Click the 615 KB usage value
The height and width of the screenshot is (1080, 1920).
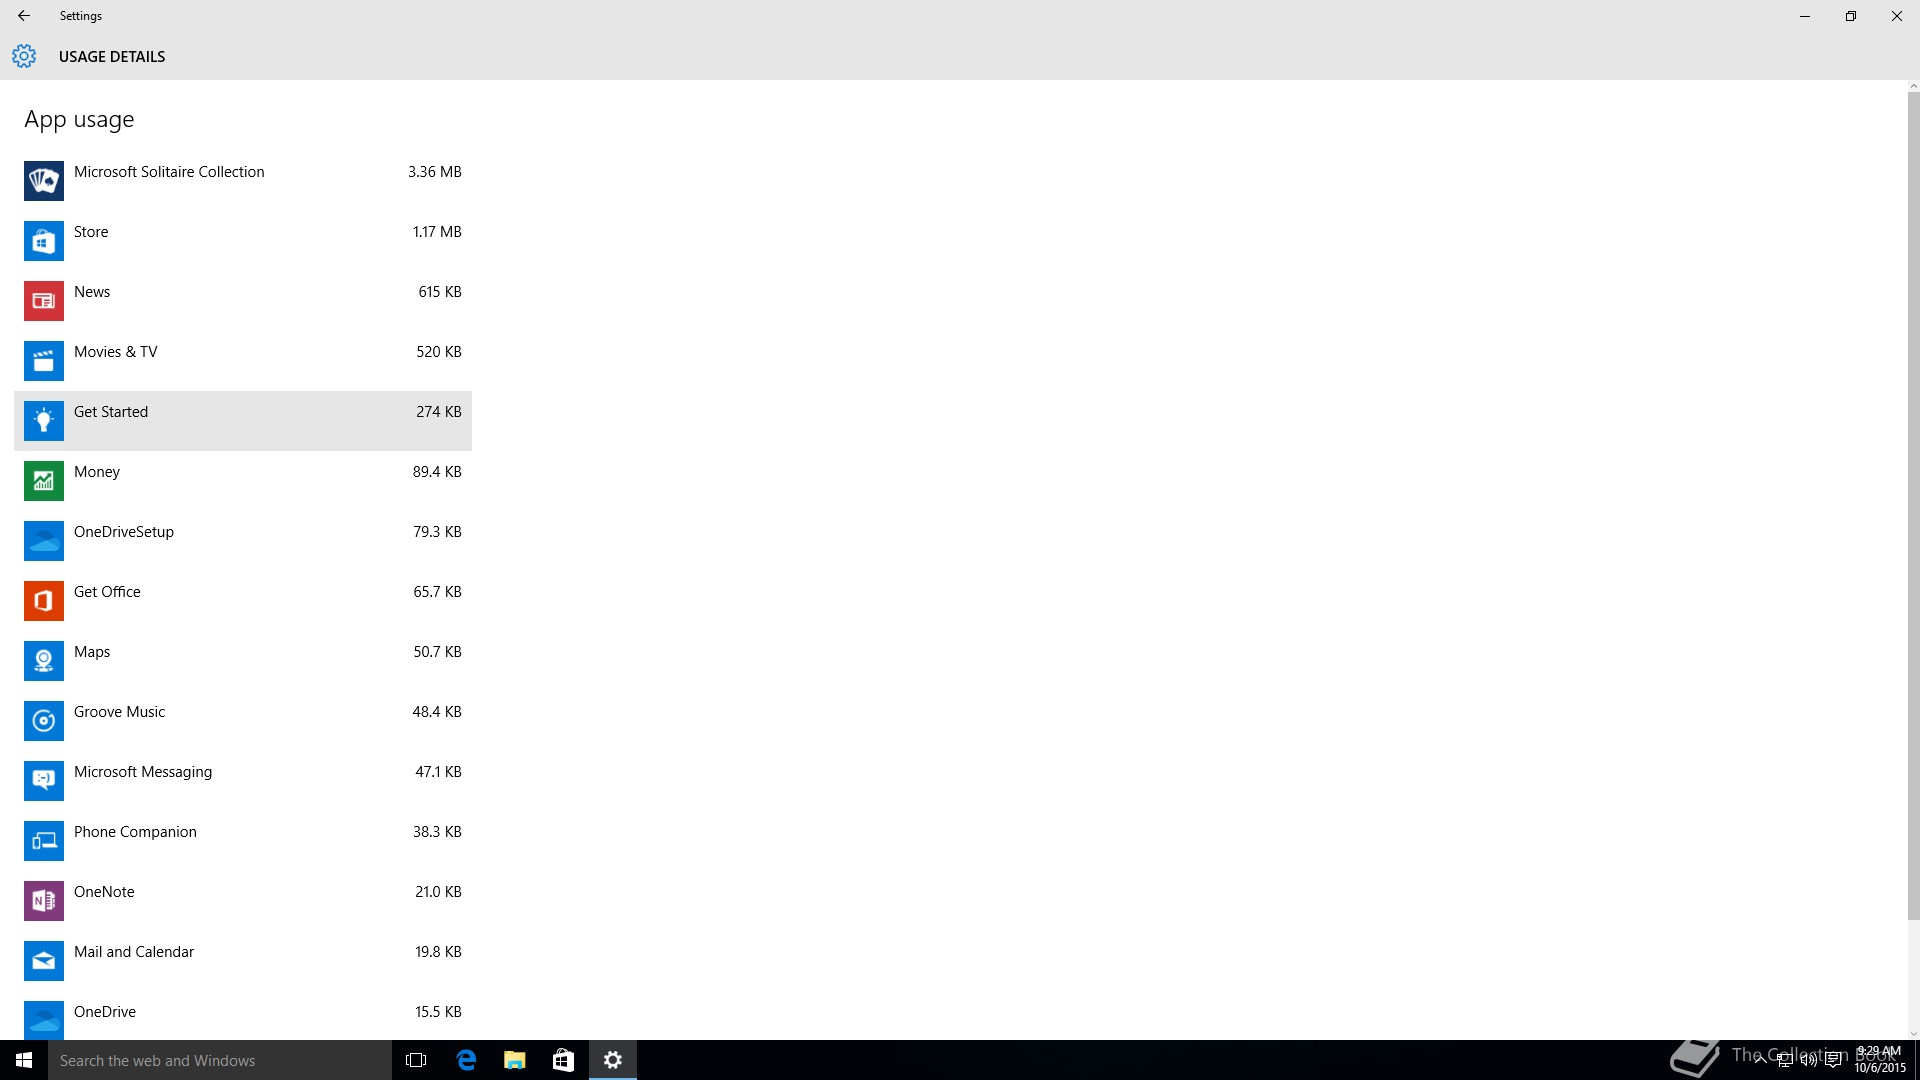click(x=440, y=292)
